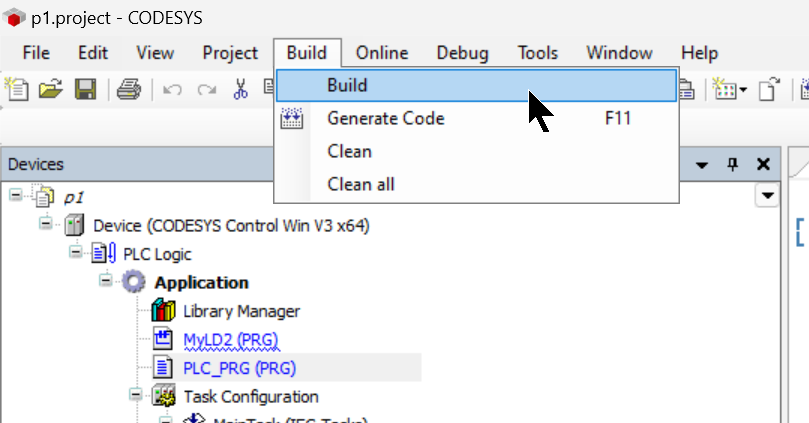Open the Help menu
Image resolution: width=809 pixels, height=423 pixels.
[700, 53]
